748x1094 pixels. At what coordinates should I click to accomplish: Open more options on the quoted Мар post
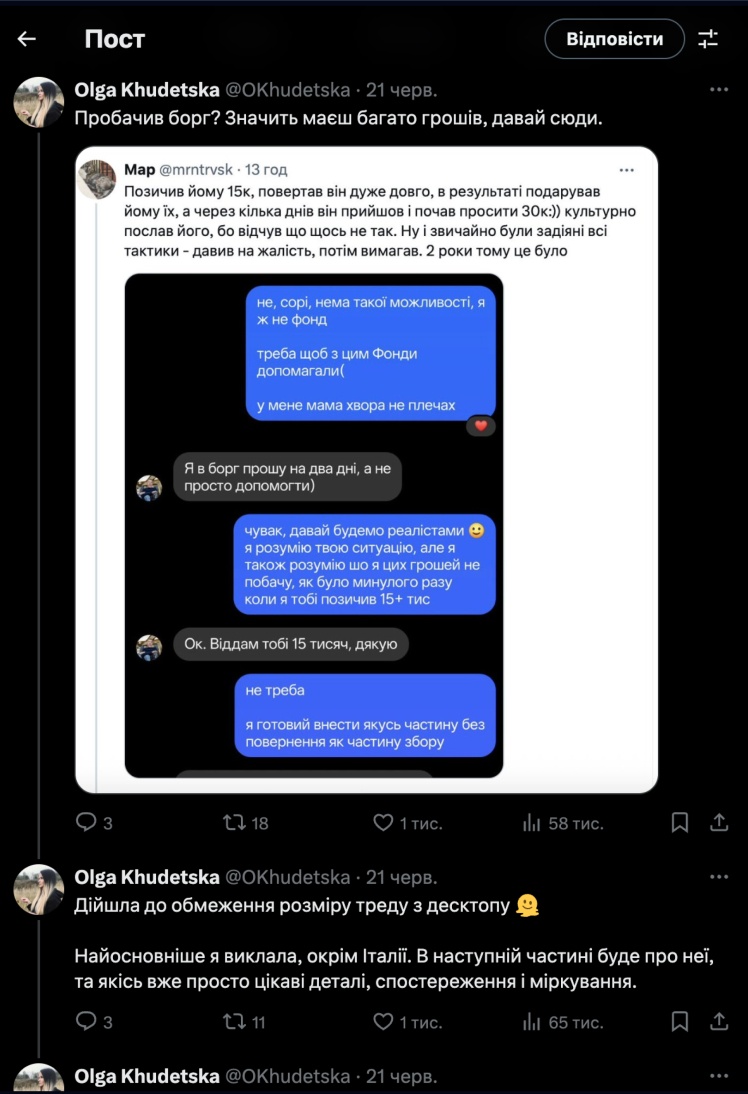626,170
